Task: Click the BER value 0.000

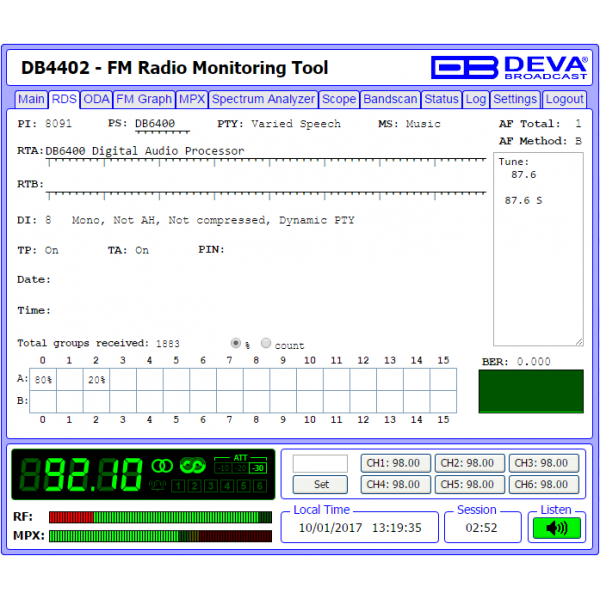Action: tap(533, 362)
